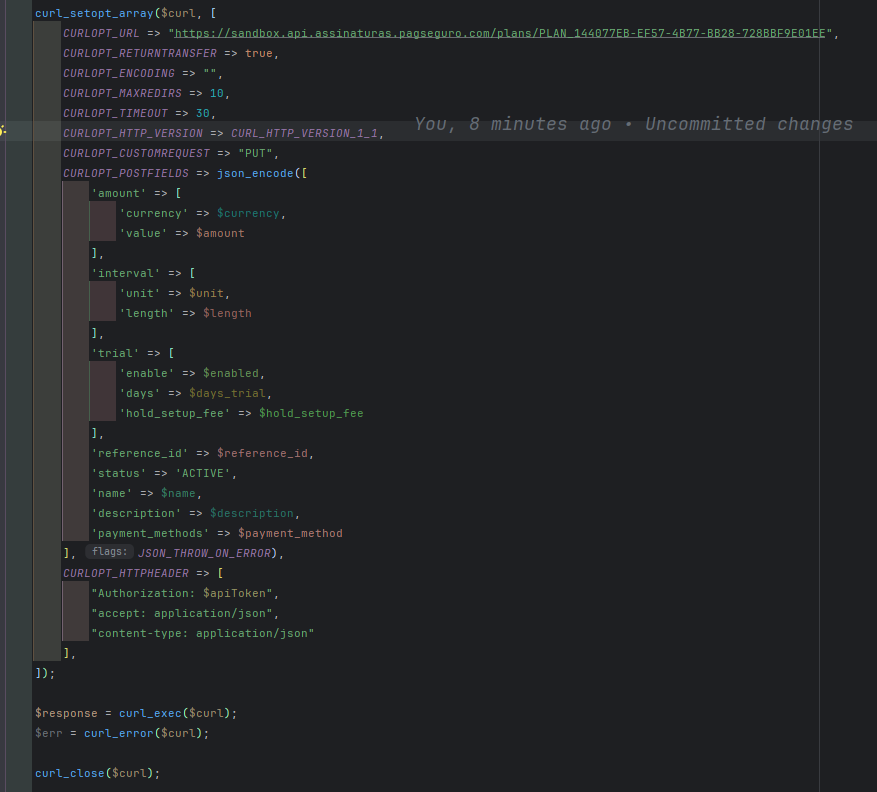
Task: Click the 'days' array key
Action: 140,393
